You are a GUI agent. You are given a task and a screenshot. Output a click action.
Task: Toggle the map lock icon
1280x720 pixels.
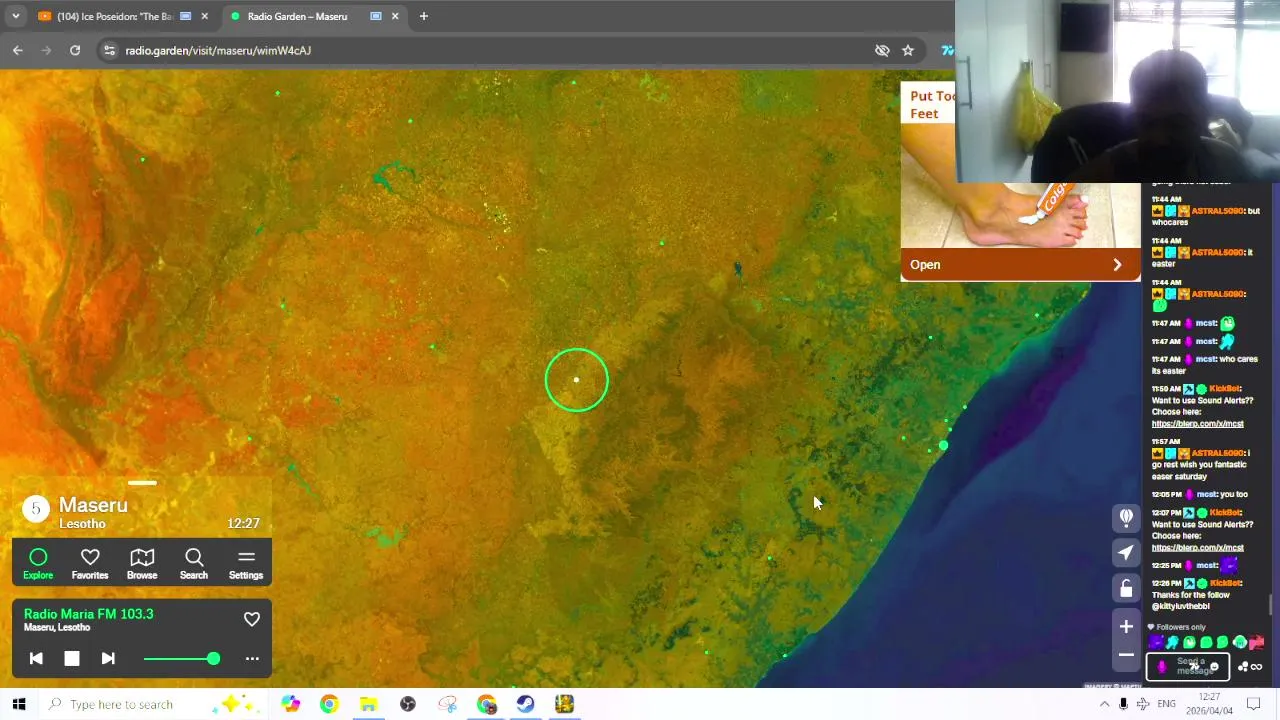(1126, 588)
